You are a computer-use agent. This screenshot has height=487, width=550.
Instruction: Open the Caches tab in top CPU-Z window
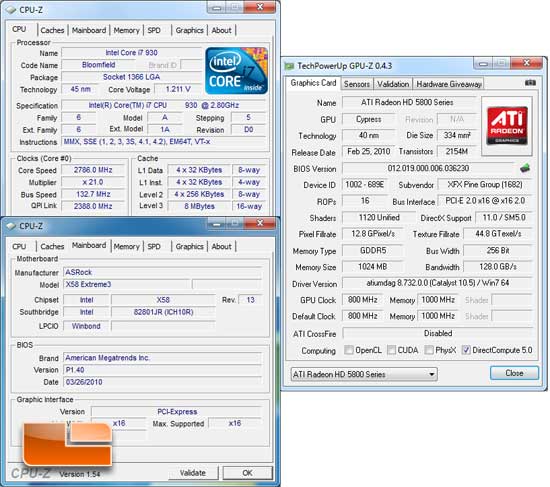(x=52, y=30)
